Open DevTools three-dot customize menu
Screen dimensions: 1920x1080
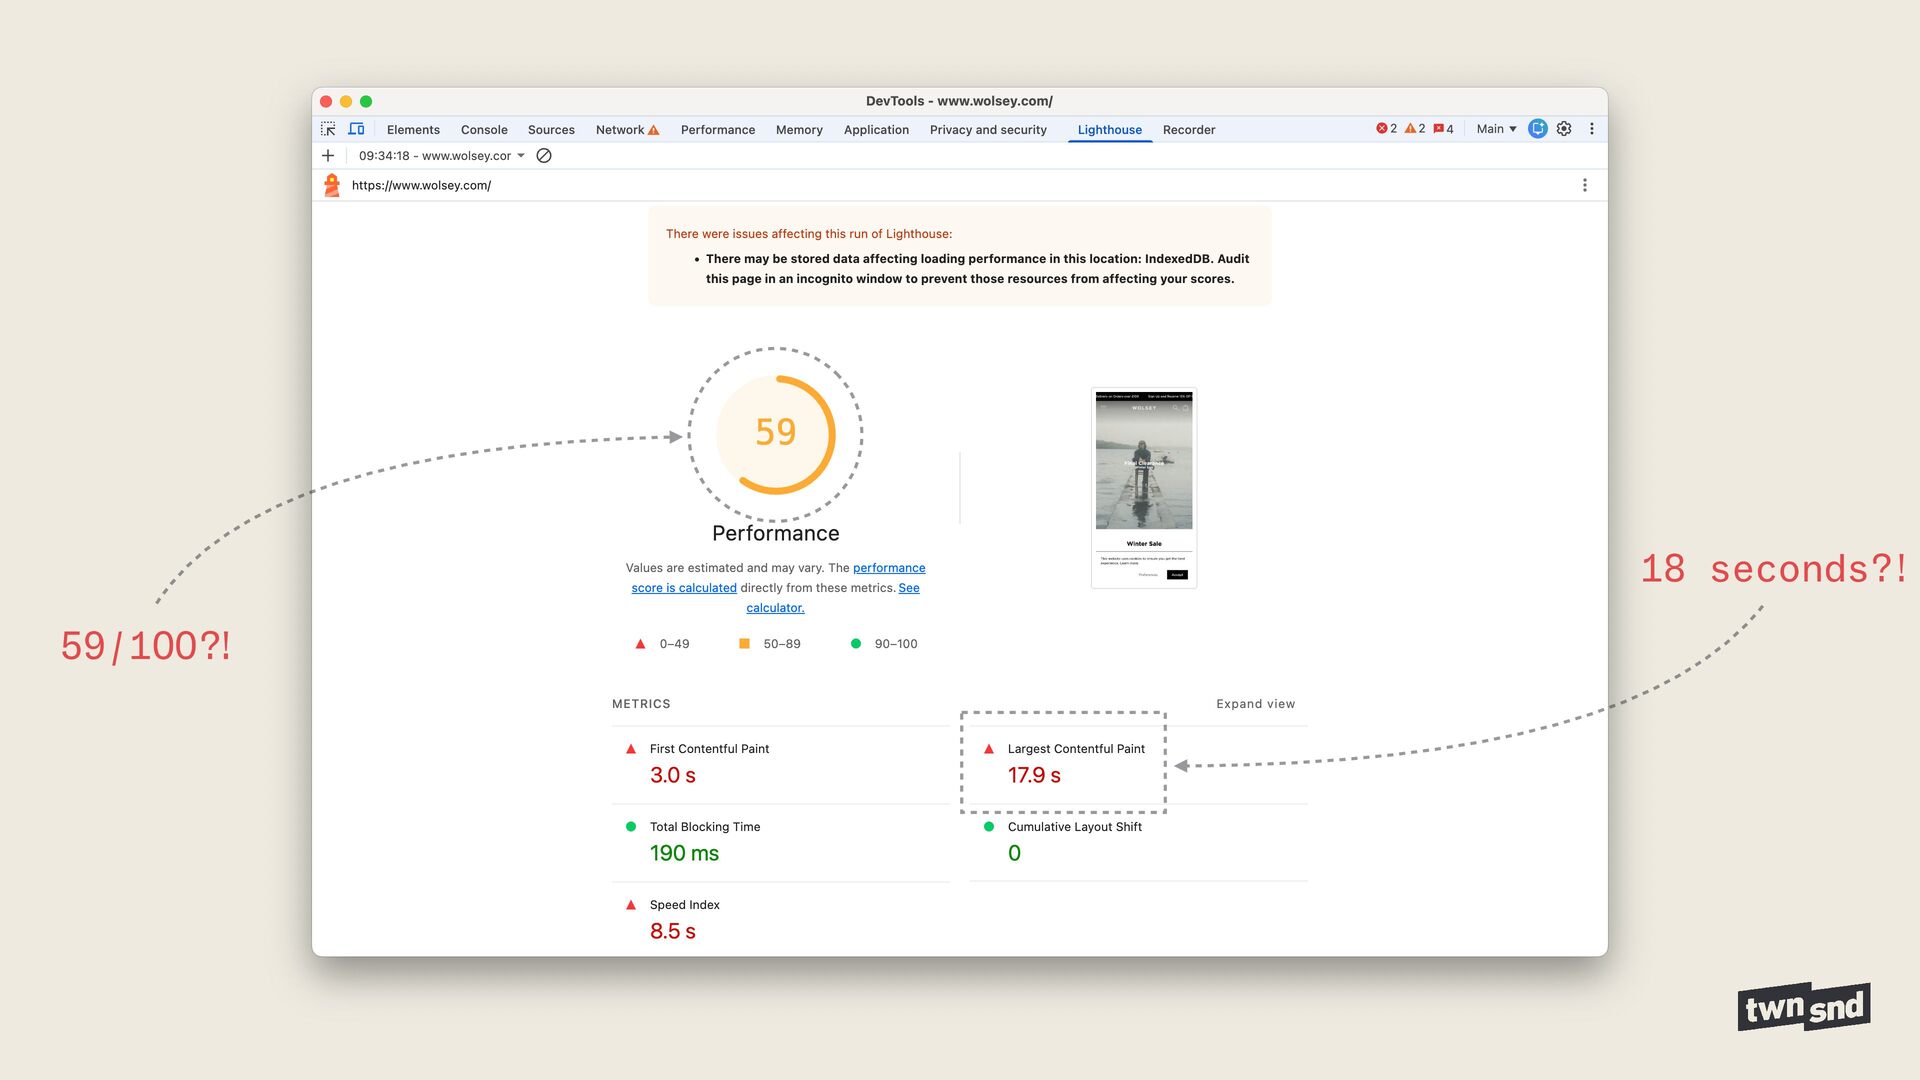pyautogui.click(x=1592, y=129)
